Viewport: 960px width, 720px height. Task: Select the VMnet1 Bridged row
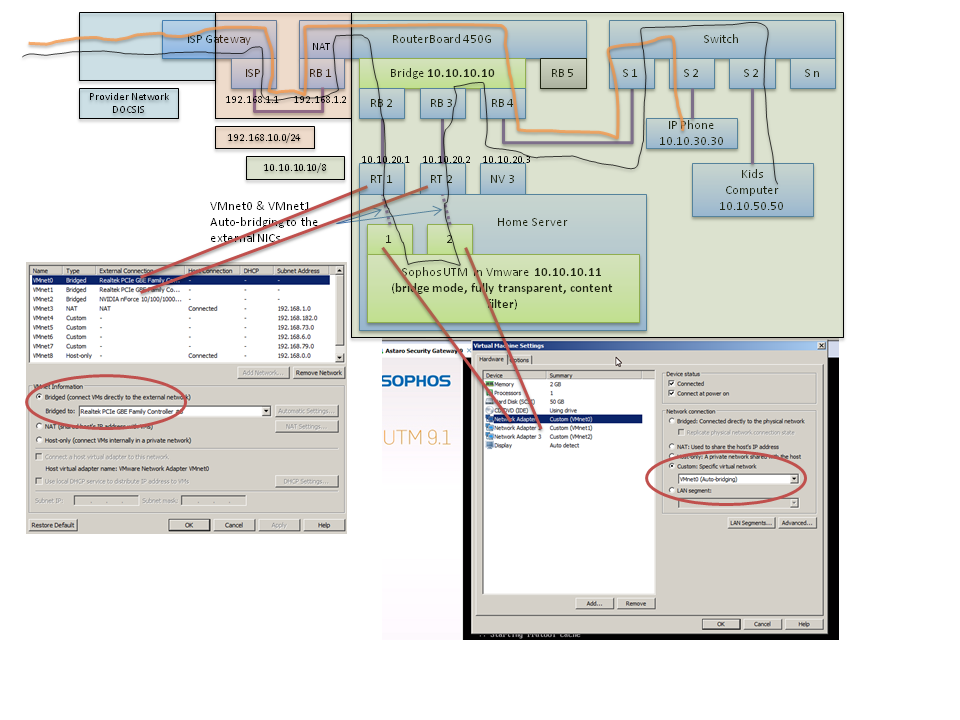181,290
